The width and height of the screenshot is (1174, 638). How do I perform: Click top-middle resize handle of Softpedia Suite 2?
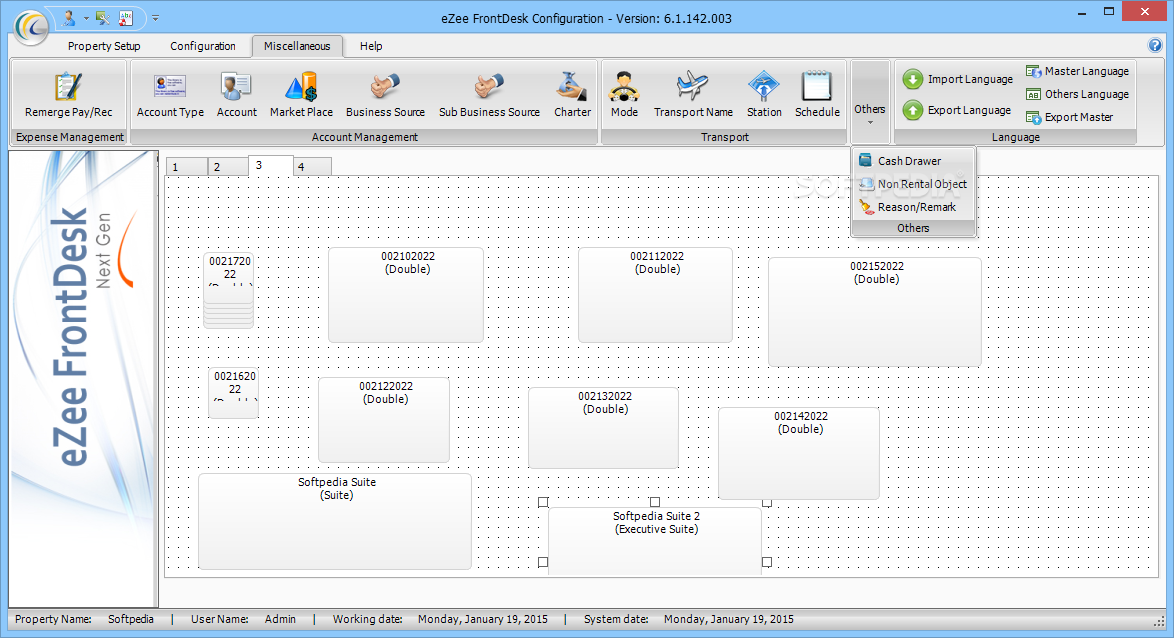click(x=655, y=502)
